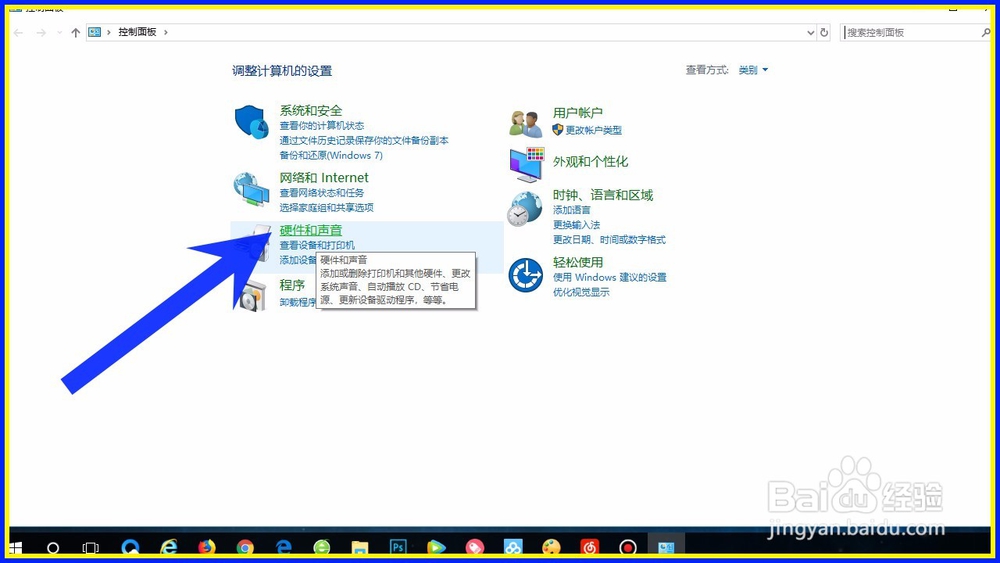This screenshot has height=563, width=1000.
Task: Open 硬件和声音 category
Action: [311, 230]
